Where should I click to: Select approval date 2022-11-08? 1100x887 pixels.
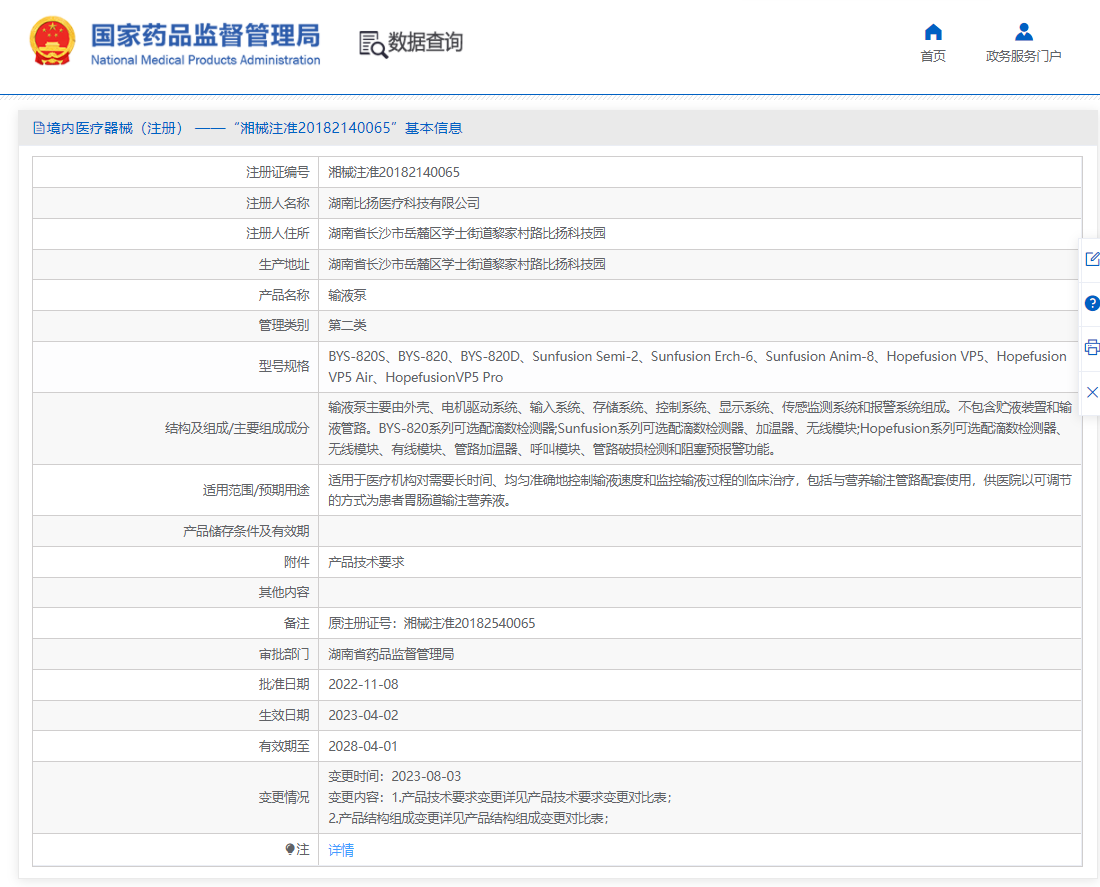(363, 684)
